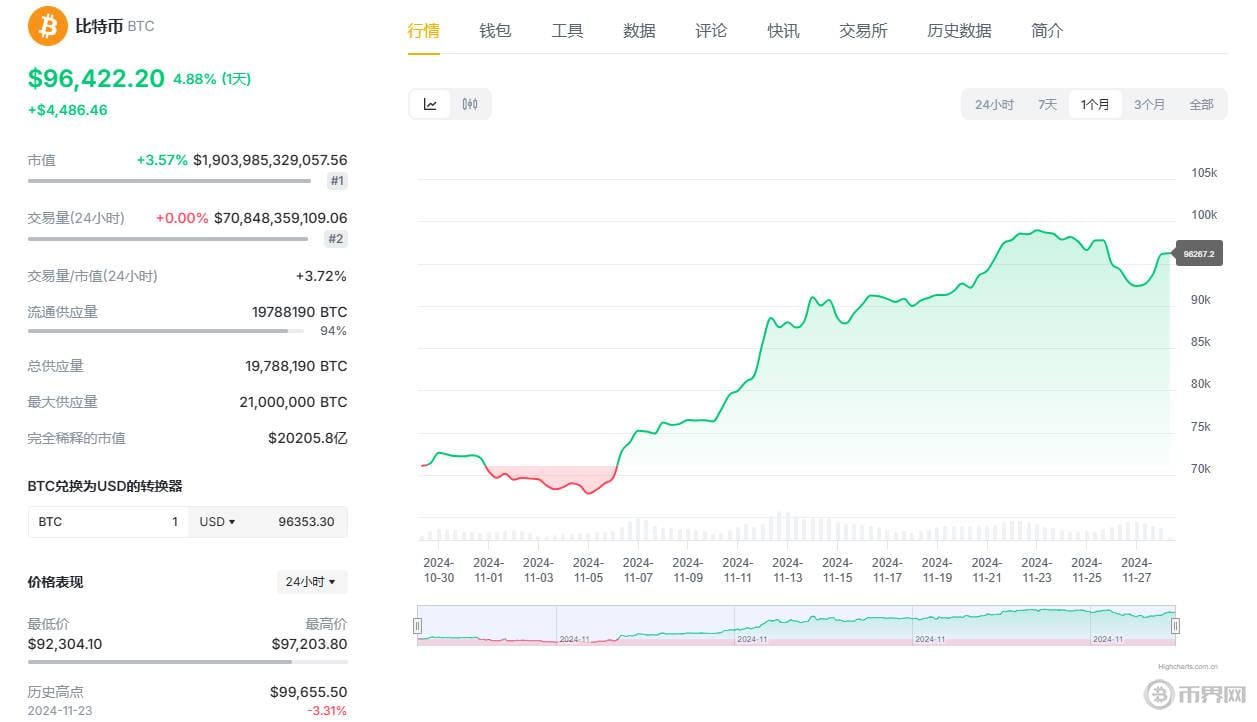Viewport: 1257px width, 722px height.
Task: Open the 行情 tab
Action: 424,31
